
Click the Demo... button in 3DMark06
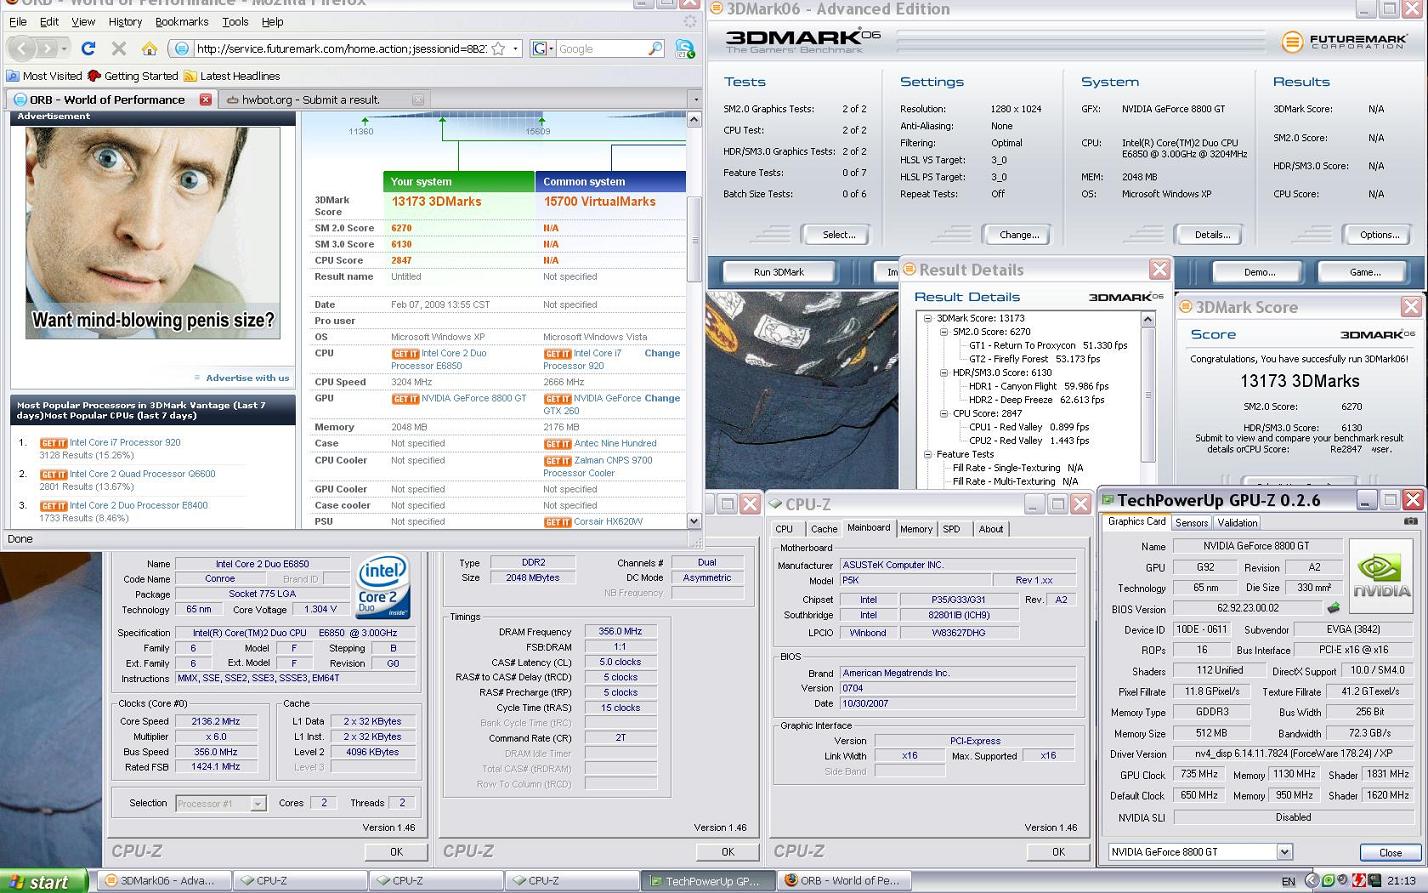1259,272
